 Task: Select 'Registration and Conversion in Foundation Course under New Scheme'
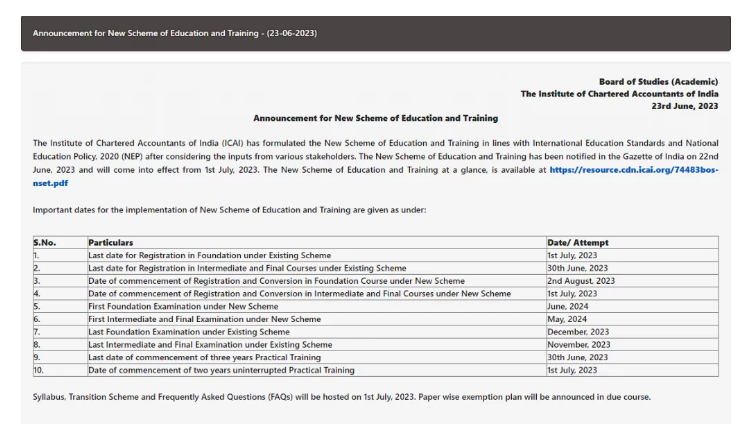click(x=276, y=281)
